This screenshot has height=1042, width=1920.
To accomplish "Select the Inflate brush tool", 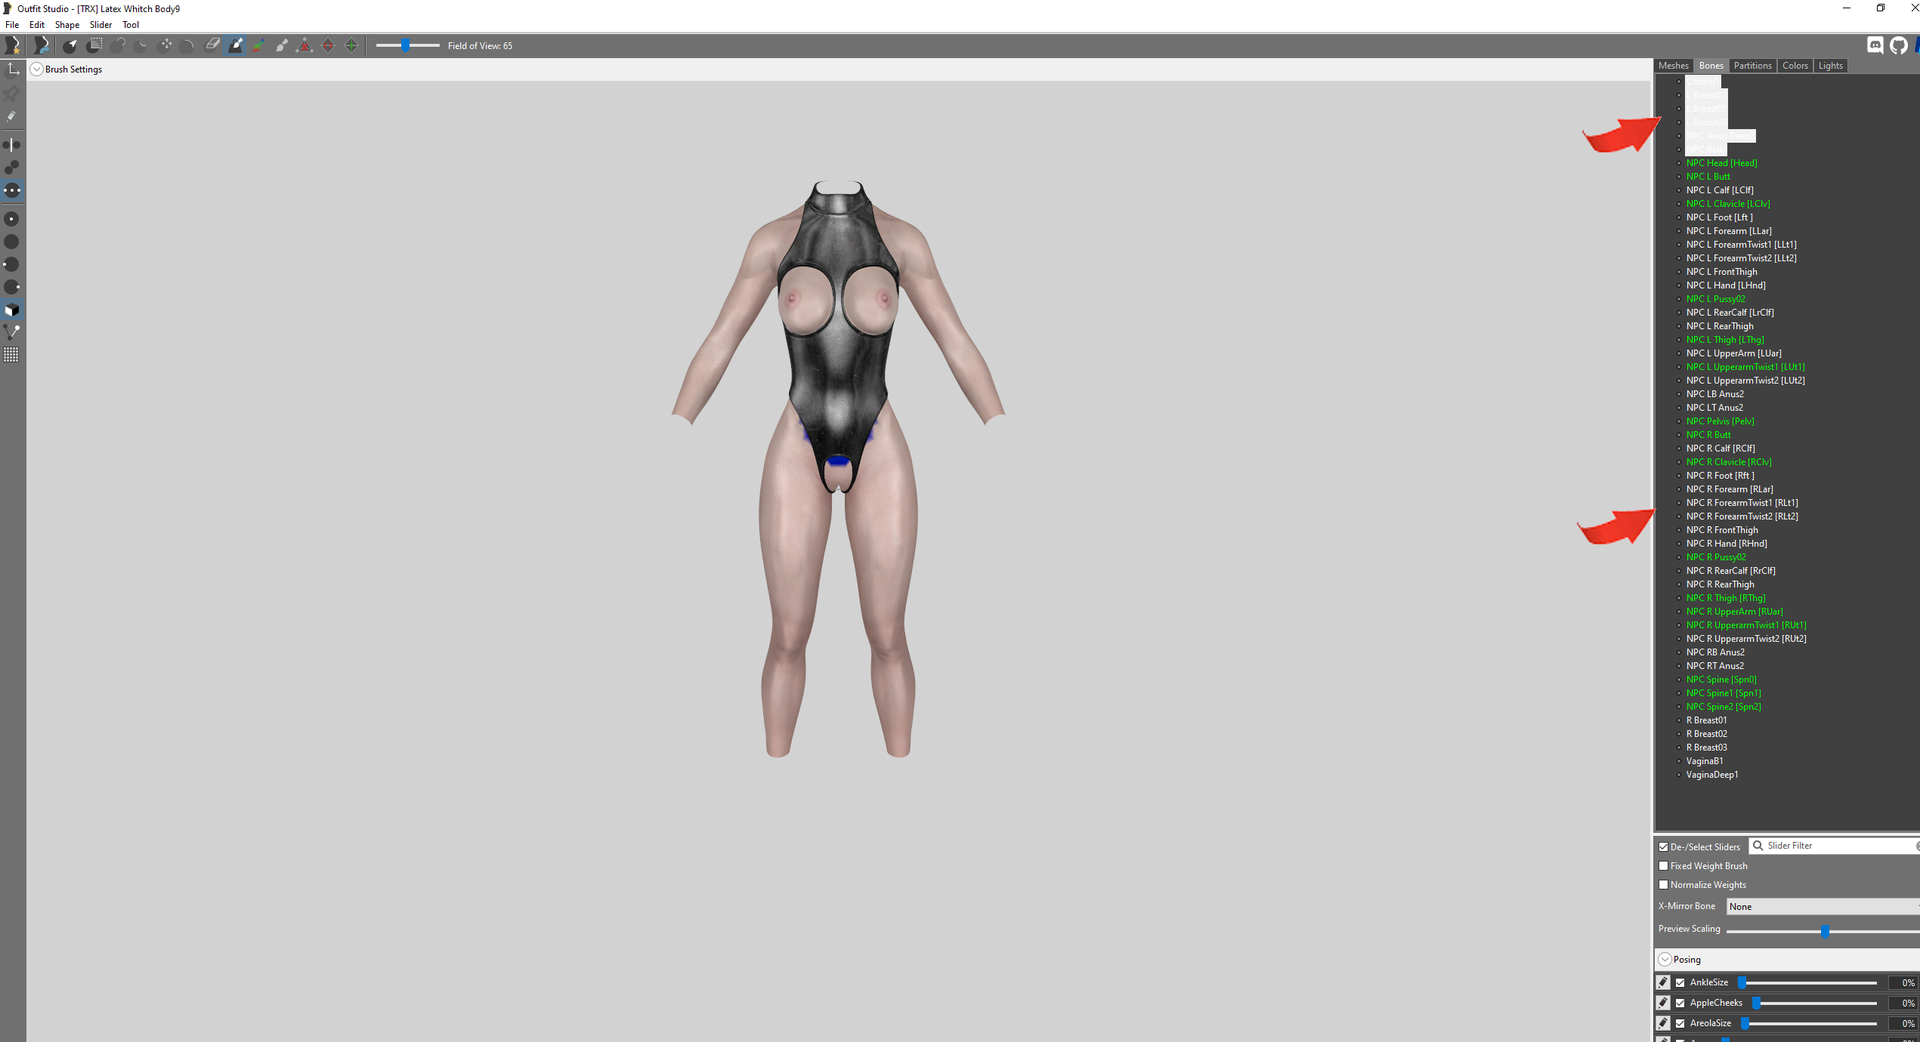I will pyautogui.click(x=119, y=45).
